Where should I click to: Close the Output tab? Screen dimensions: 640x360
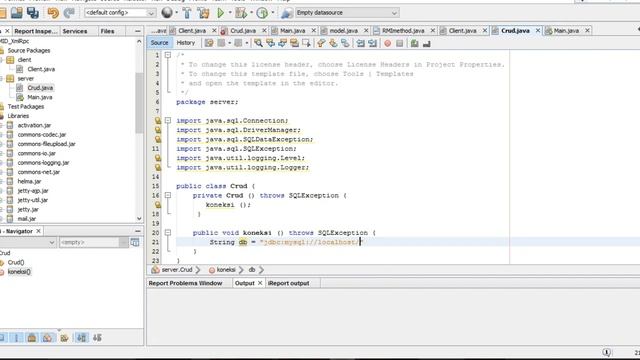point(260,283)
